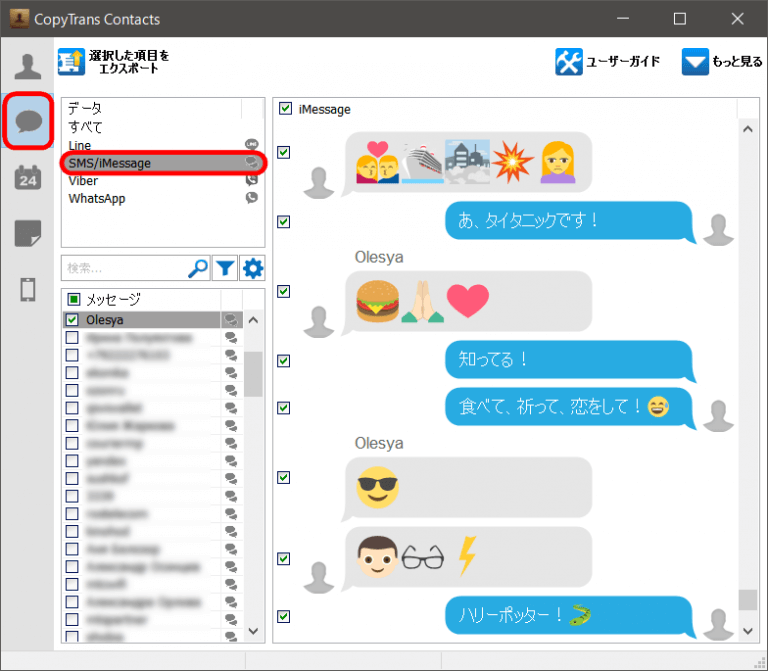Viewport: 768px width, 671px height.
Task: Click the burger emoji message
Action: (468, 302)
